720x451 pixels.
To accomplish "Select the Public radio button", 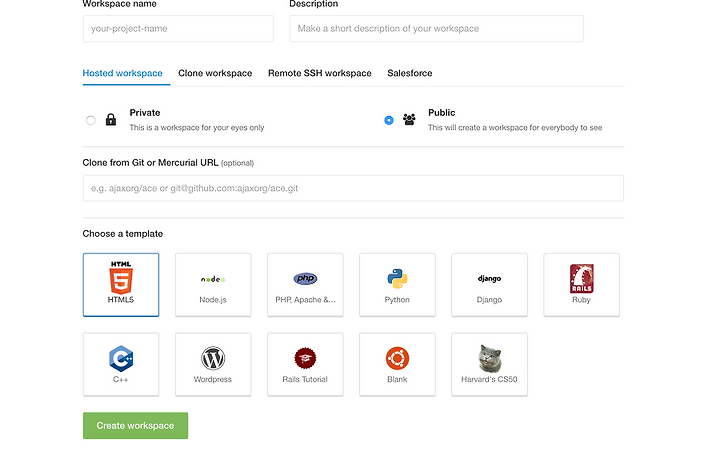I will tap(389, 120).
